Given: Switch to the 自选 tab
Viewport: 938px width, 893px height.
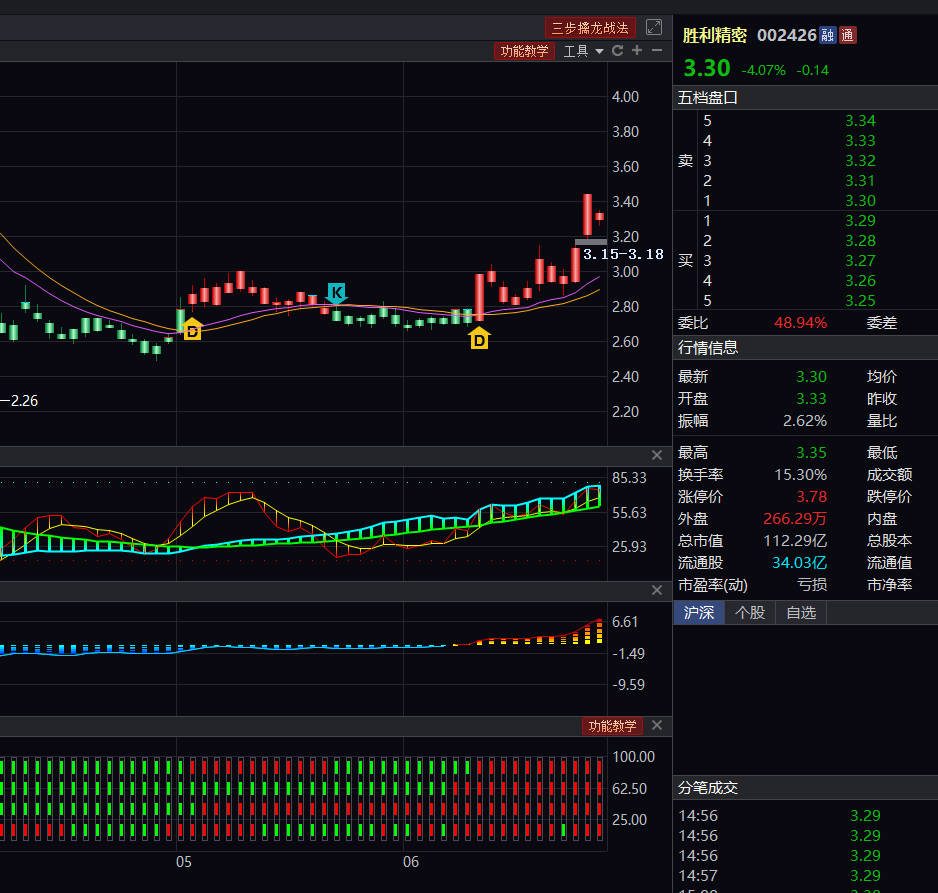Looking at the screenshot, I should coord(801,612).
